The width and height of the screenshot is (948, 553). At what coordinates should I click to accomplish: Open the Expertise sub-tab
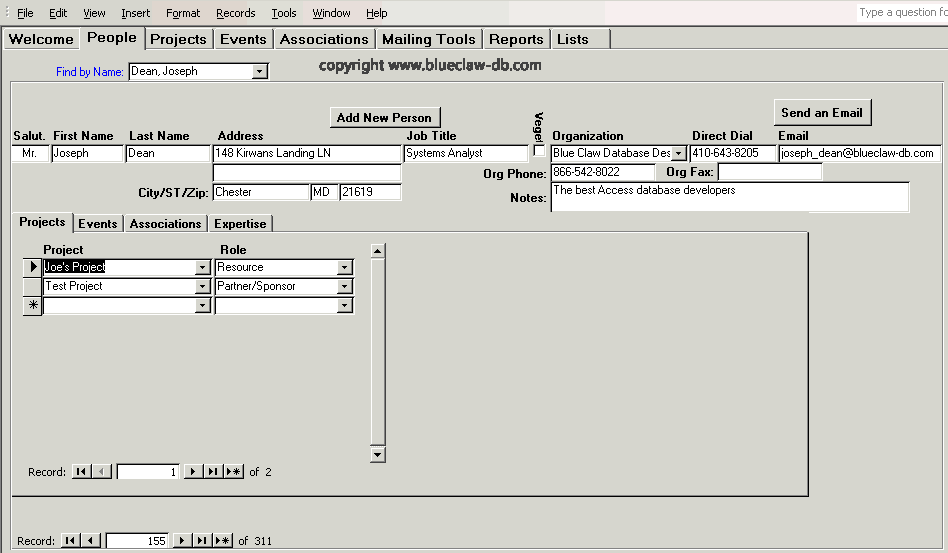240,224
